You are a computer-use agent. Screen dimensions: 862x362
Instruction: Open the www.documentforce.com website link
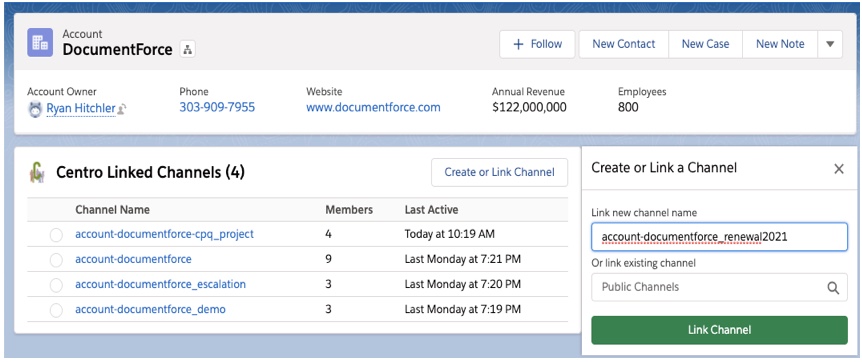point(373,107)
